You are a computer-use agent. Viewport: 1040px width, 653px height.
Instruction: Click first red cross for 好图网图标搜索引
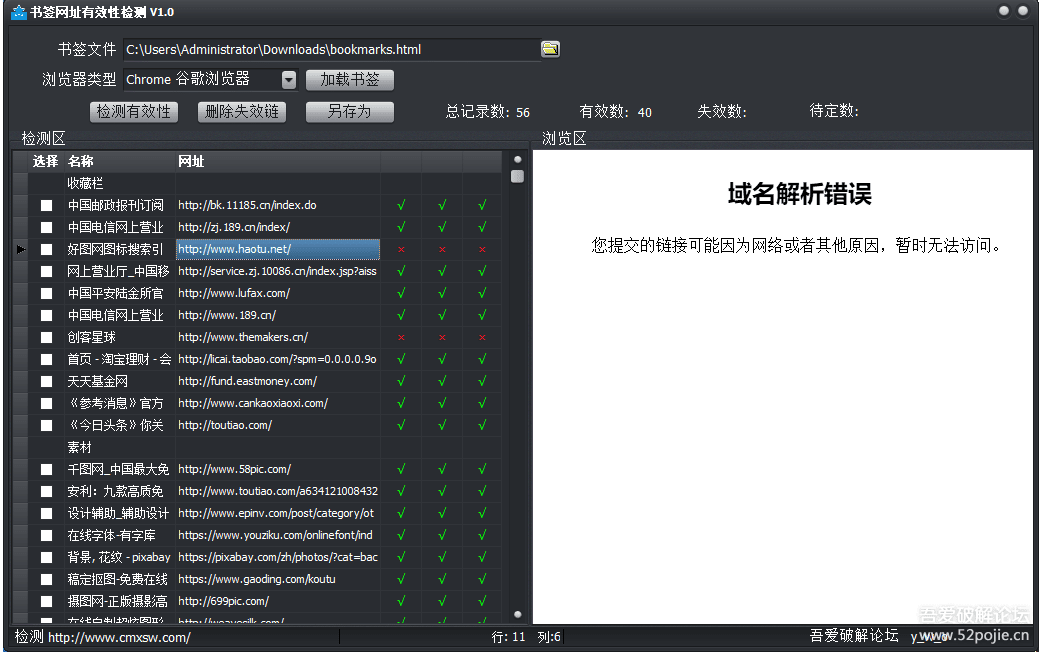click(x=401, y=249)
